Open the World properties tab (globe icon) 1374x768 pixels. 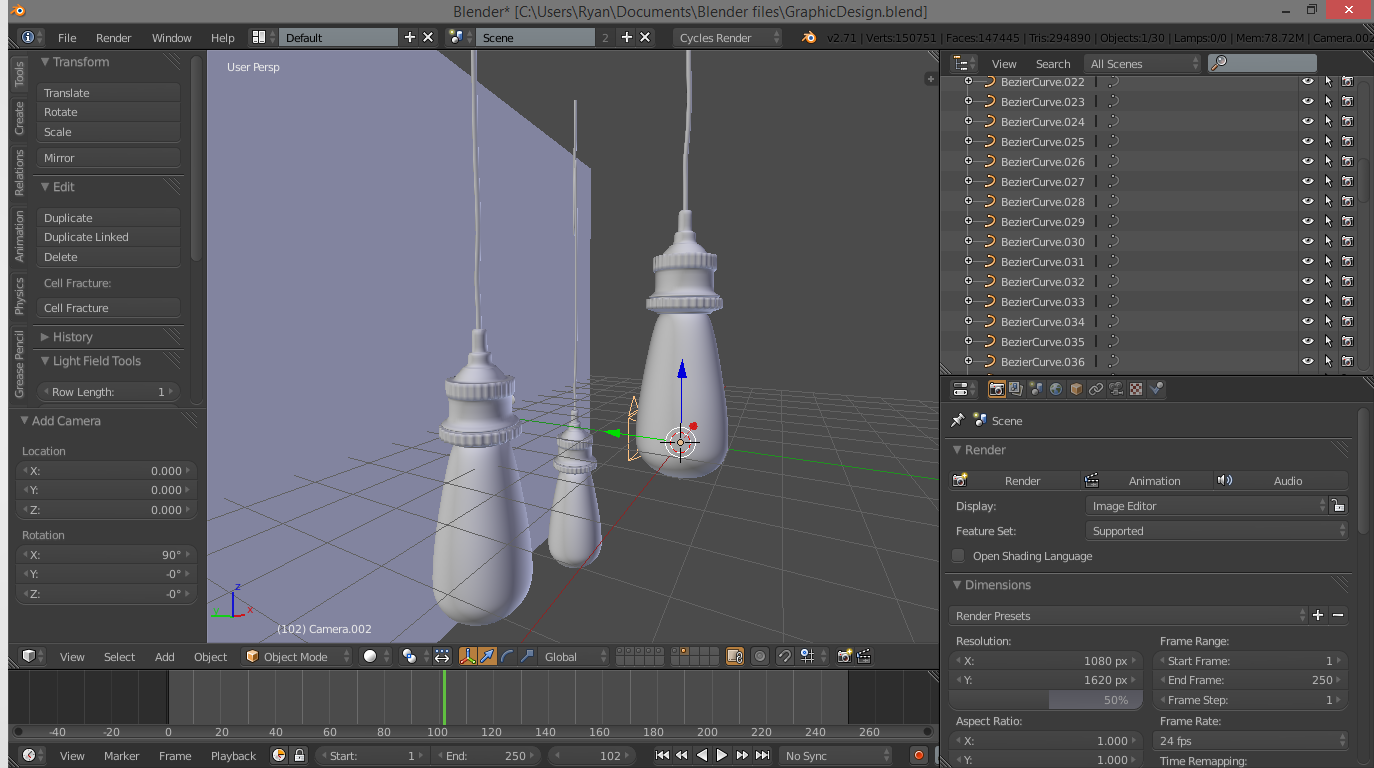click(x=1056, y=389)
